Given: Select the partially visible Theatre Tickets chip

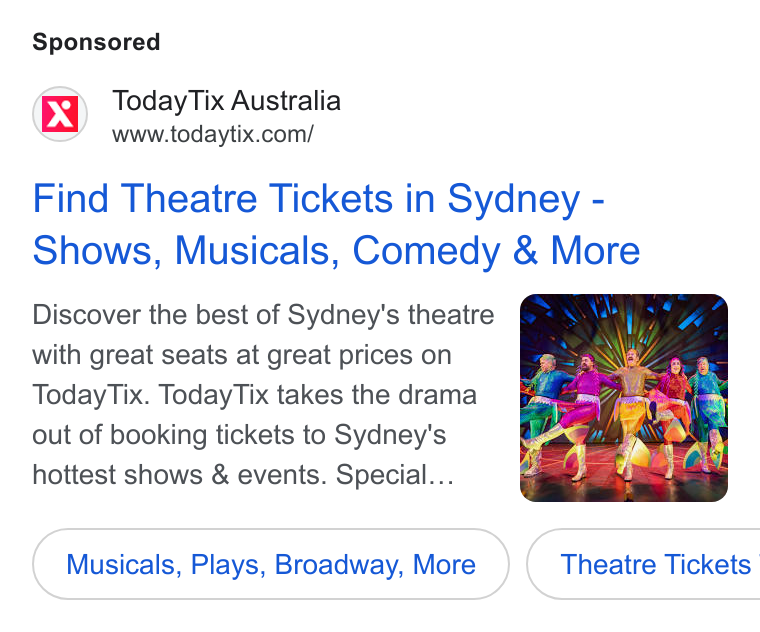Looking at the screenshot, I should point(644,564).
